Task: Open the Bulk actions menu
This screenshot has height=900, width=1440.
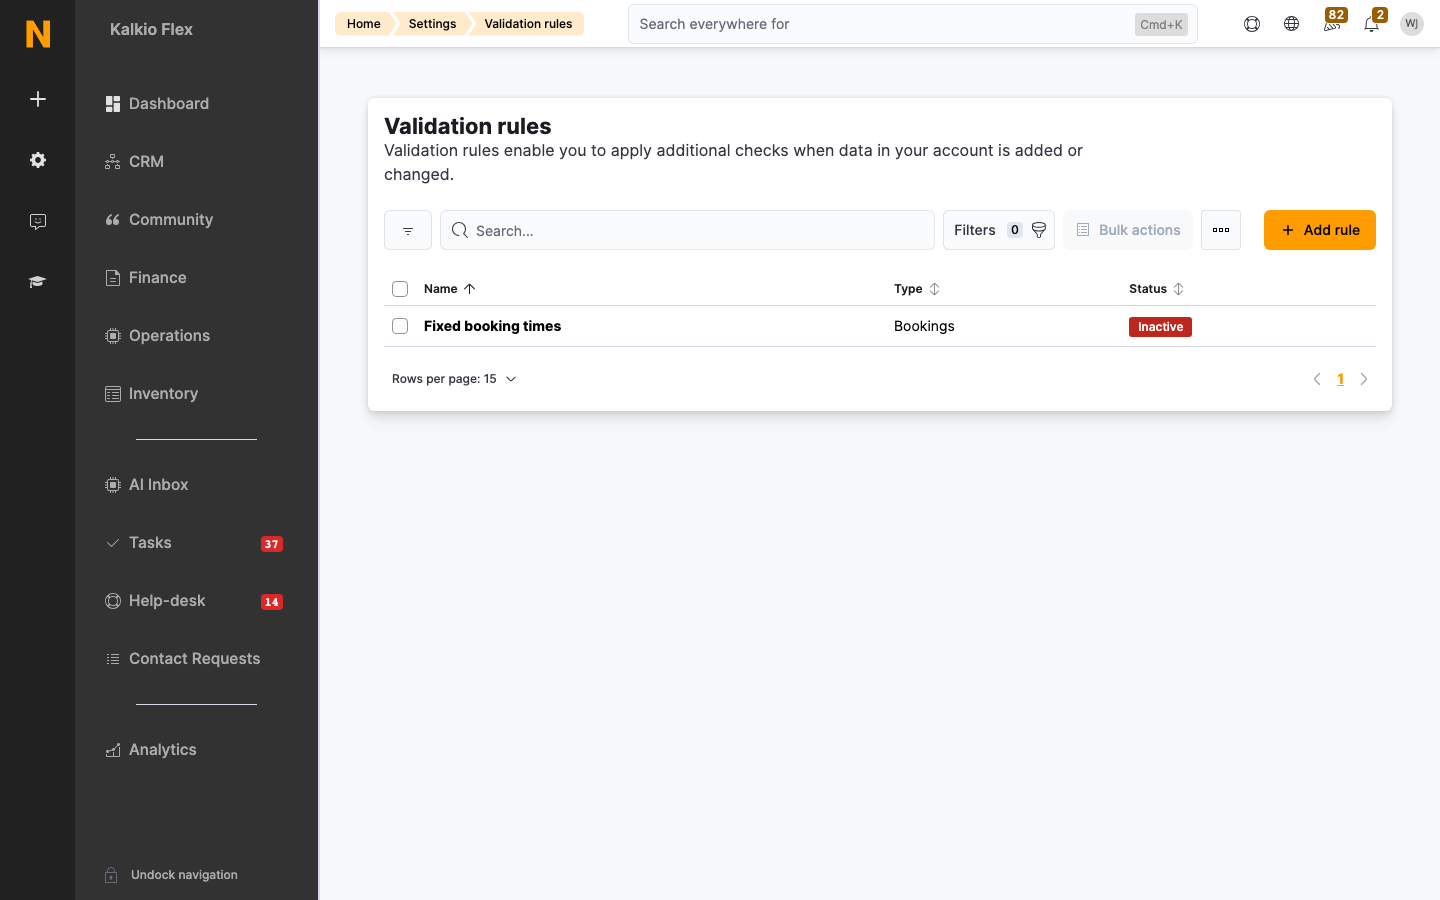Action: pos(1128,230)
